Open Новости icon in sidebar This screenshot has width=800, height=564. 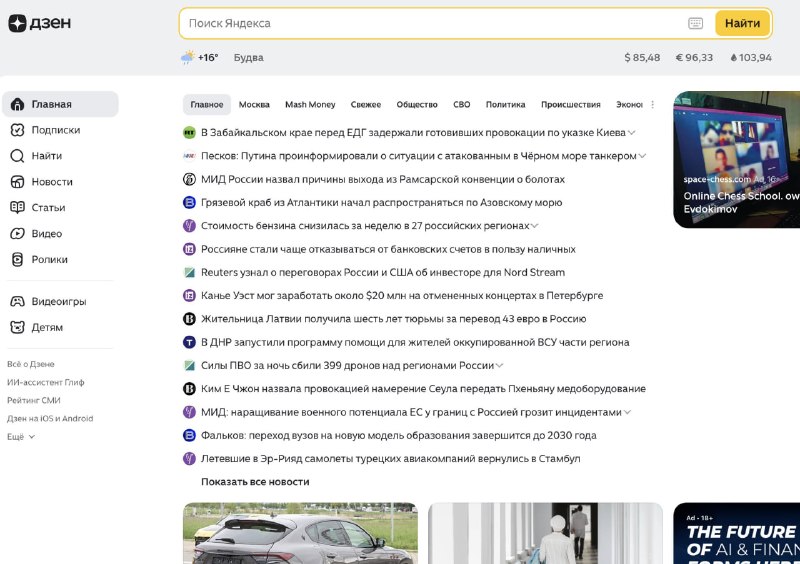pos(17,182)
